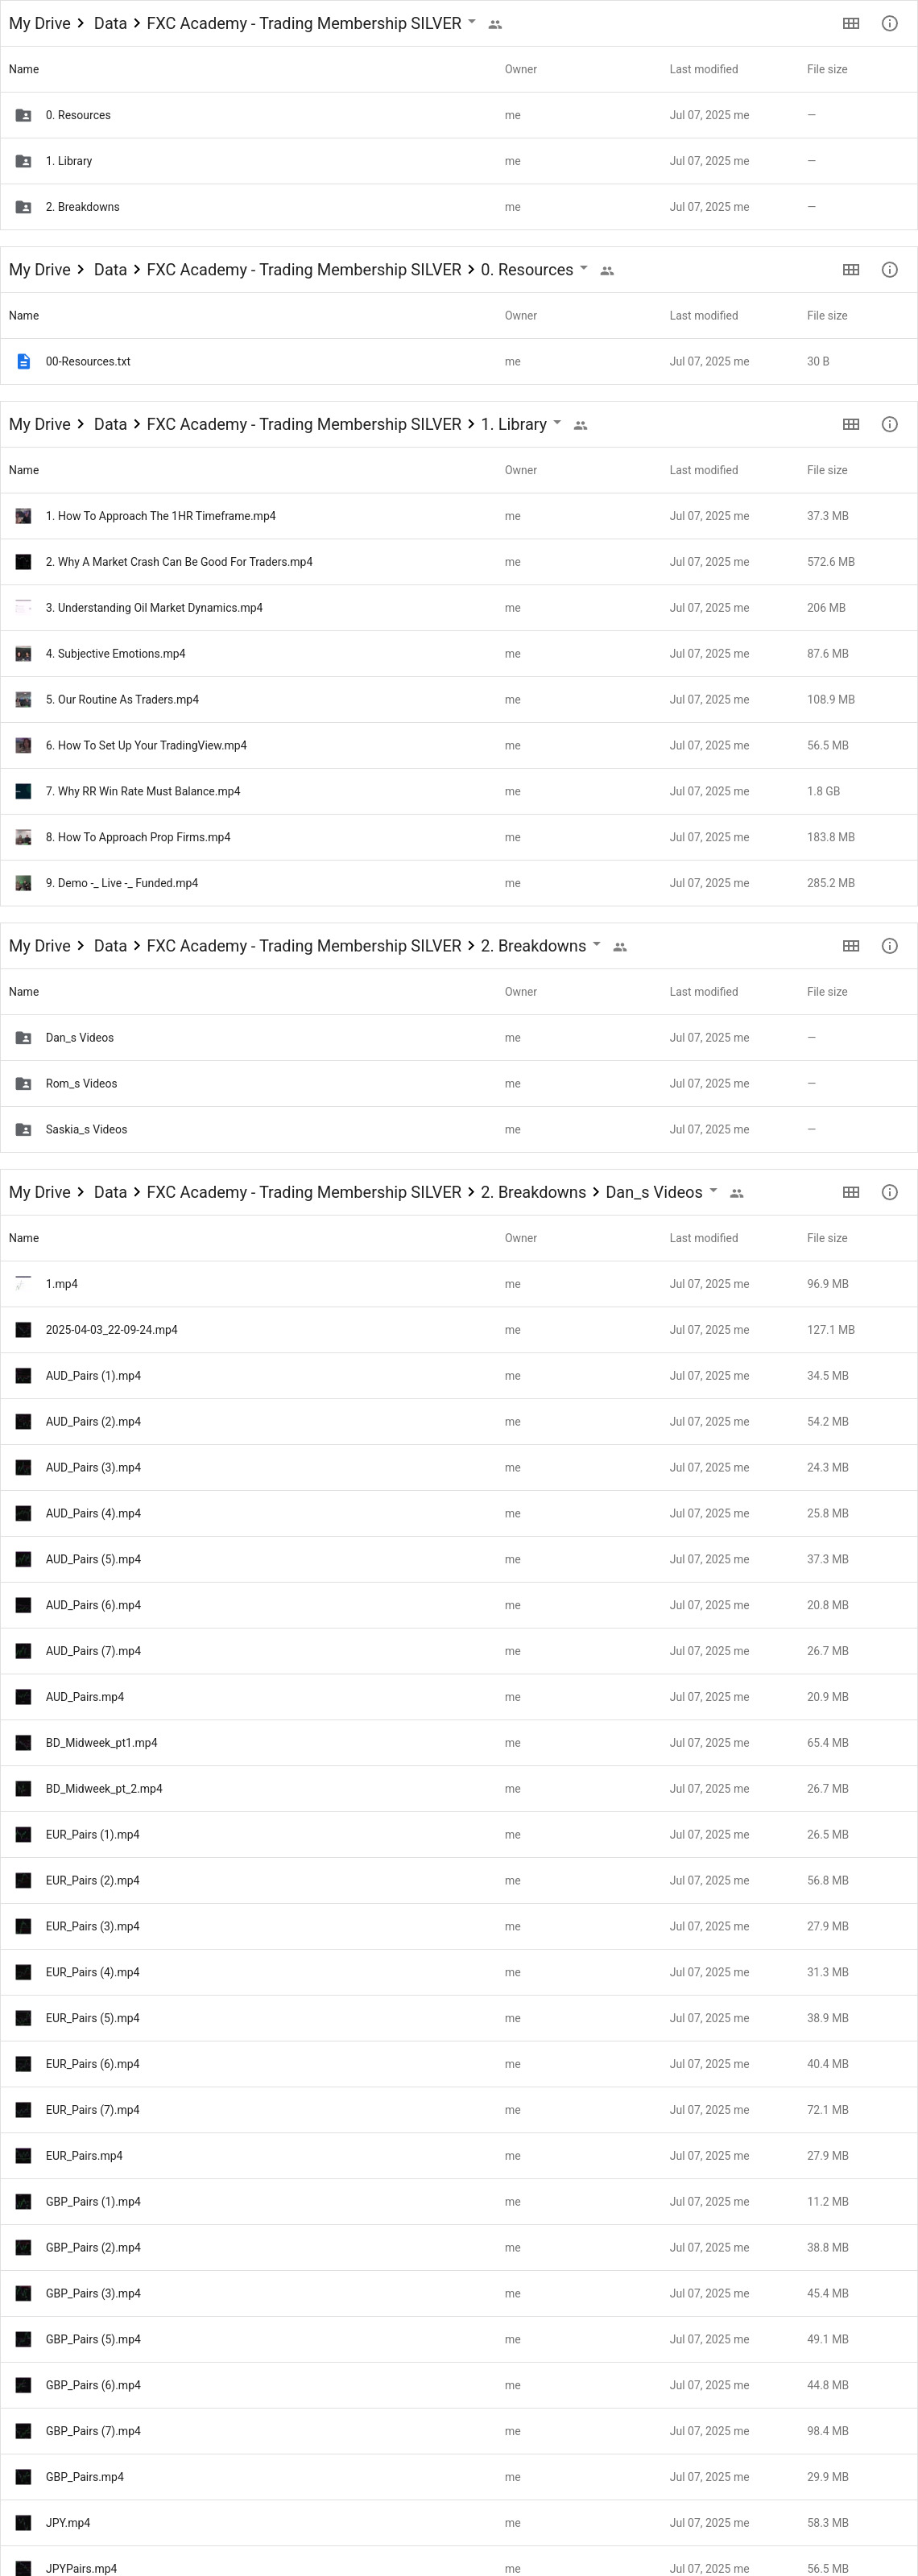The height and width of the screenshot is (2576, 918).
Task: Select the Data breadcrumb in 1. Library path
Action: [x=110, y=424]
